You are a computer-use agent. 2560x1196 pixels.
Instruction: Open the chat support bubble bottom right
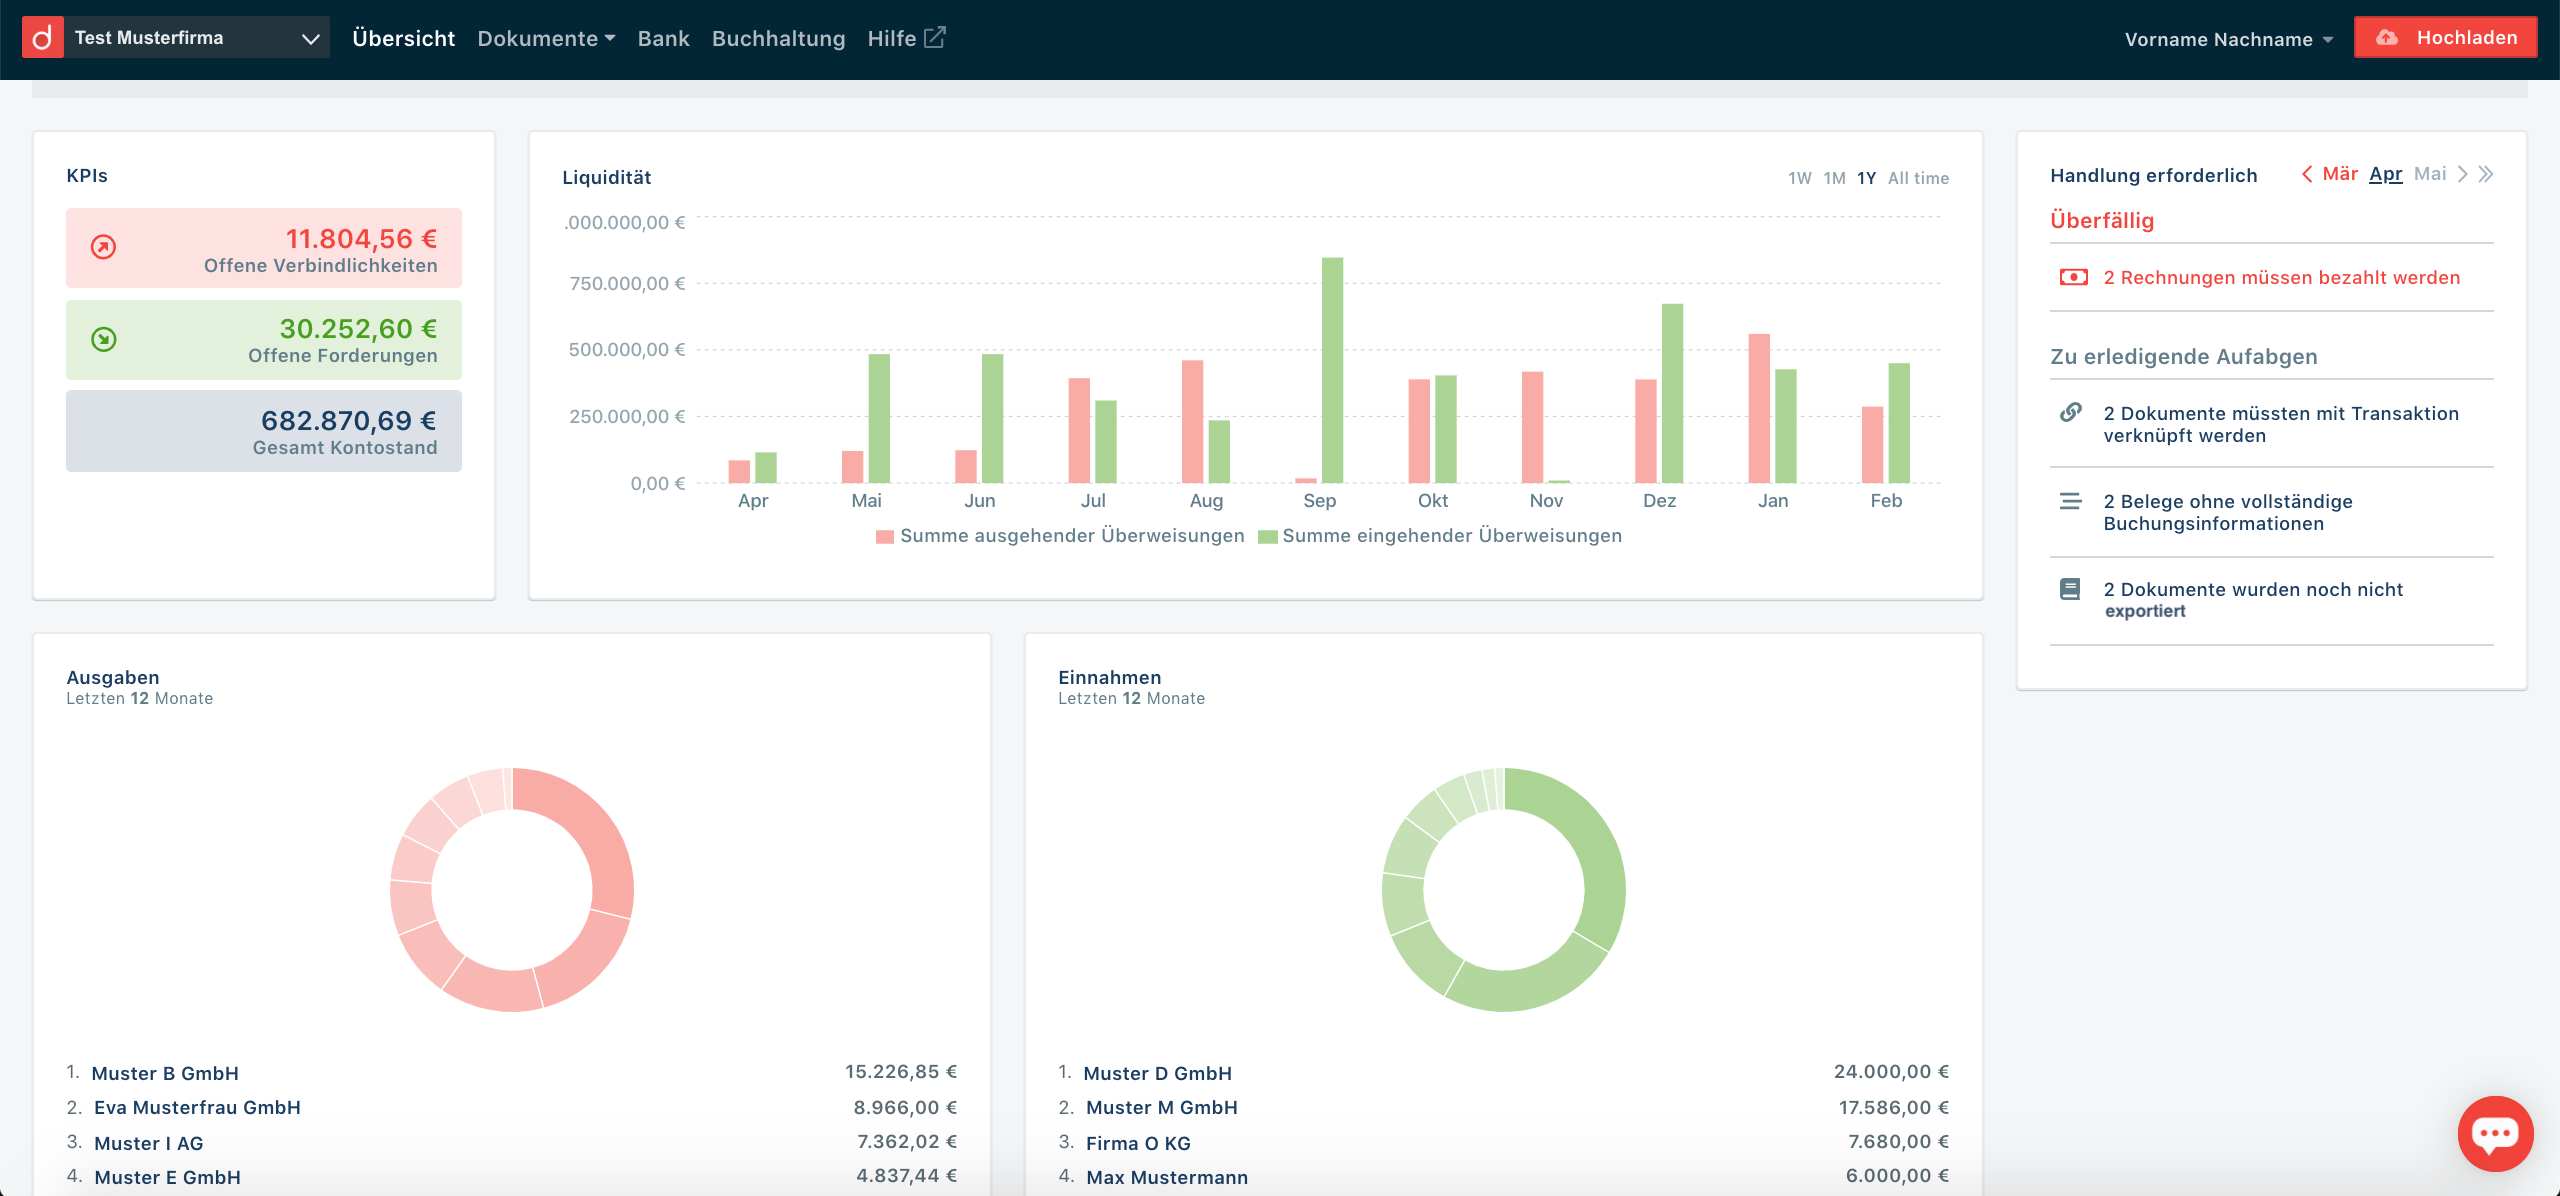click(x=2494, y=1133)
